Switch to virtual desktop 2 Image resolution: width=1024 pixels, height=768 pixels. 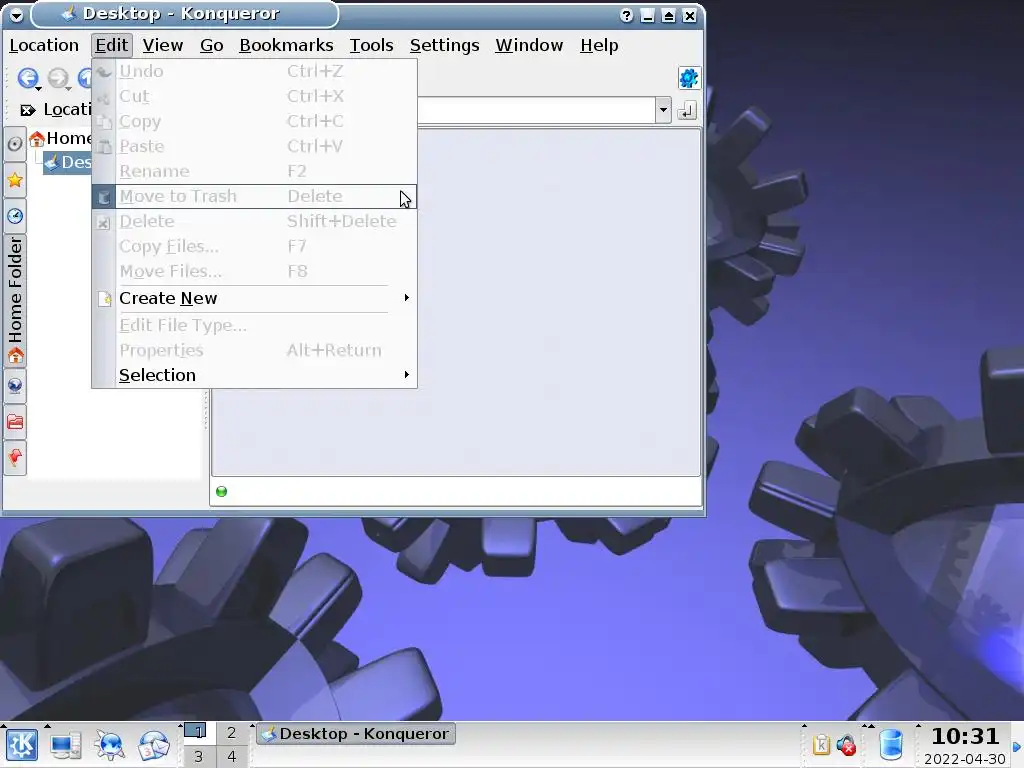point(231,733)
